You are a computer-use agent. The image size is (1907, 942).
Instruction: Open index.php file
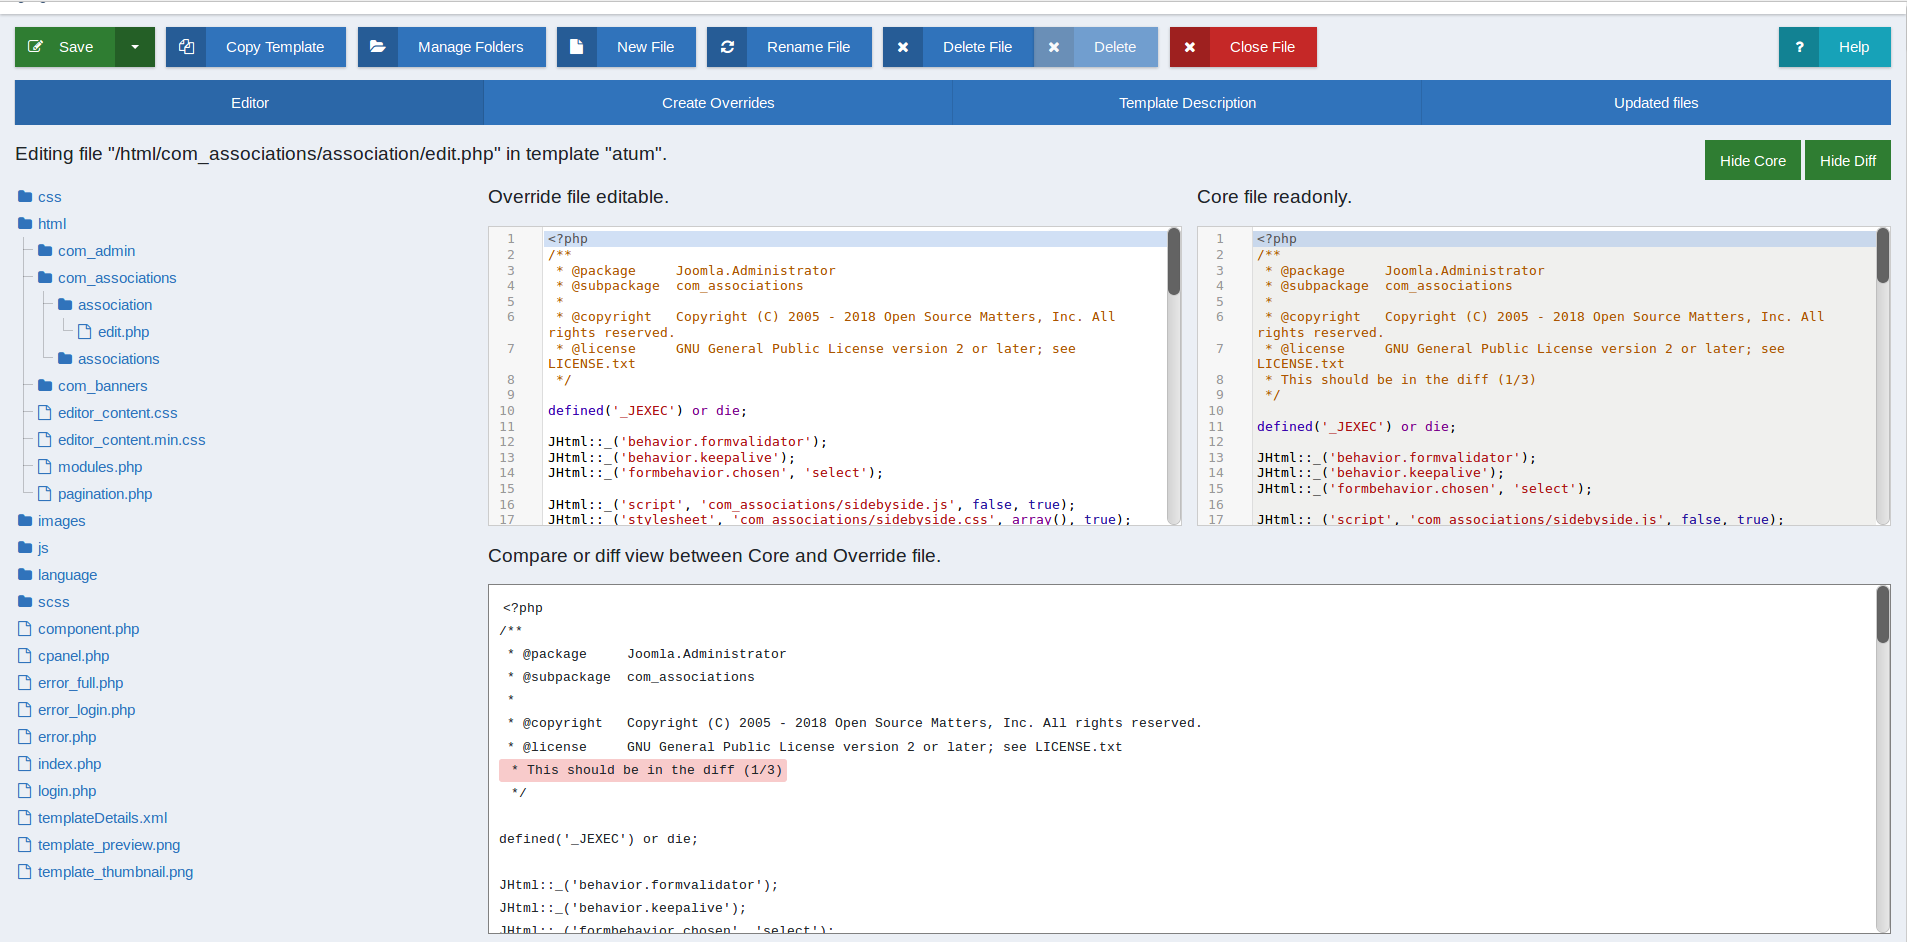[60, 764]
